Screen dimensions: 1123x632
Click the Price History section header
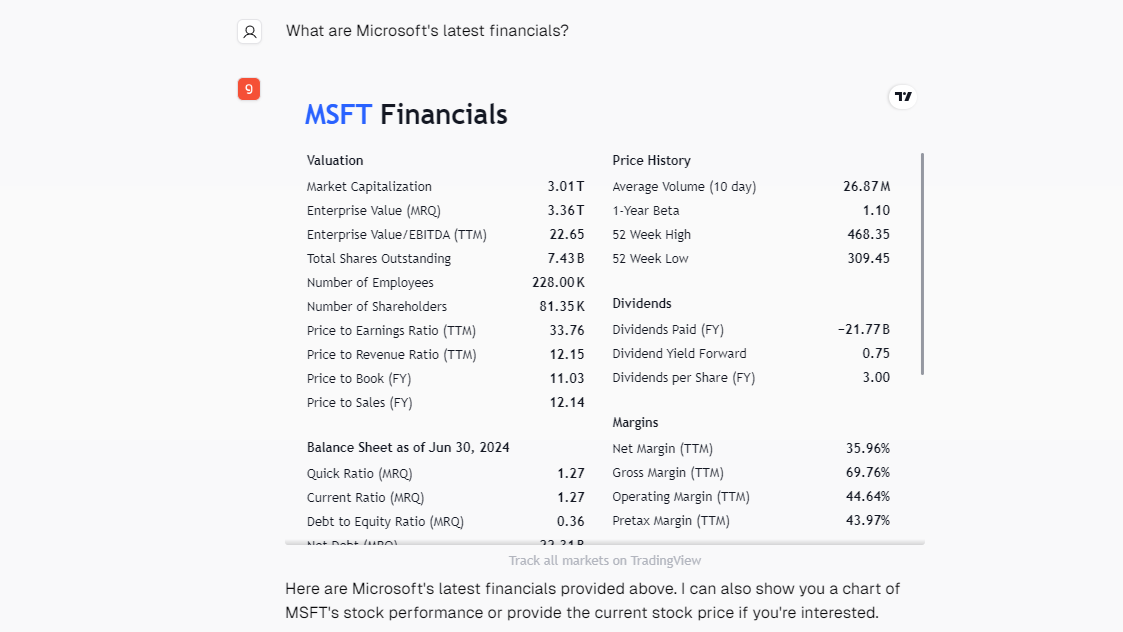651,161
